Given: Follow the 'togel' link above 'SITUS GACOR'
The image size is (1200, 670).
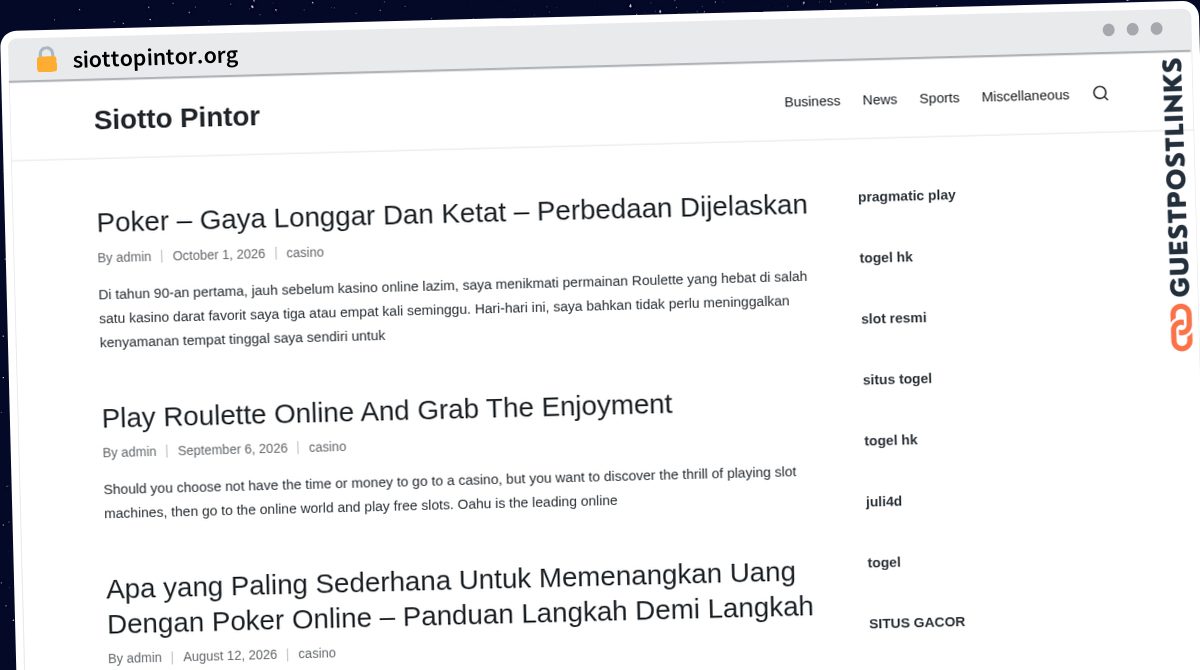Looking at the screenshot, I should pyautogui.click(x=884, y=562).
